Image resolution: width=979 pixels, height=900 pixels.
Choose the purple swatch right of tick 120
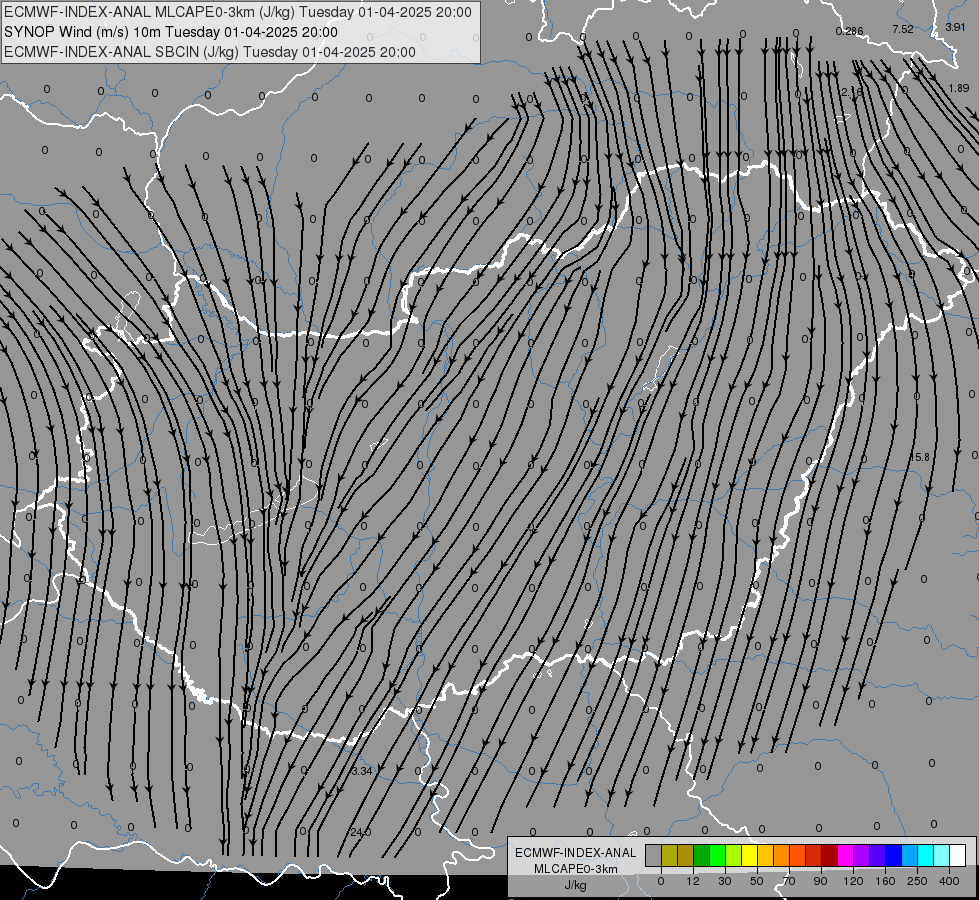click(x=862, y=856)
